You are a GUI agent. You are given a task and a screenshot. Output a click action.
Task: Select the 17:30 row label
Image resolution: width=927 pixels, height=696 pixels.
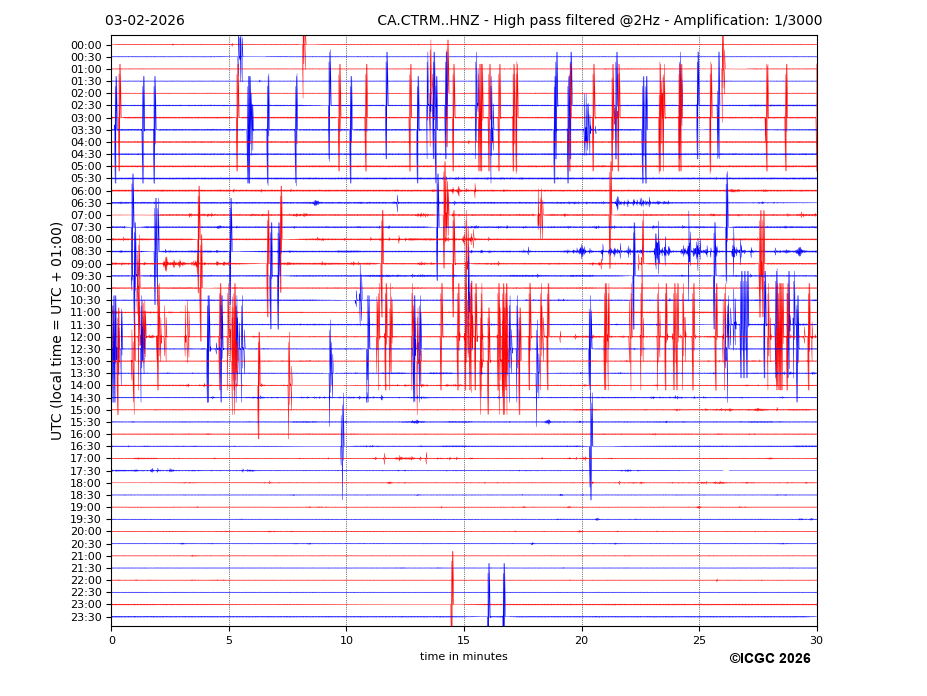(86, 471)
